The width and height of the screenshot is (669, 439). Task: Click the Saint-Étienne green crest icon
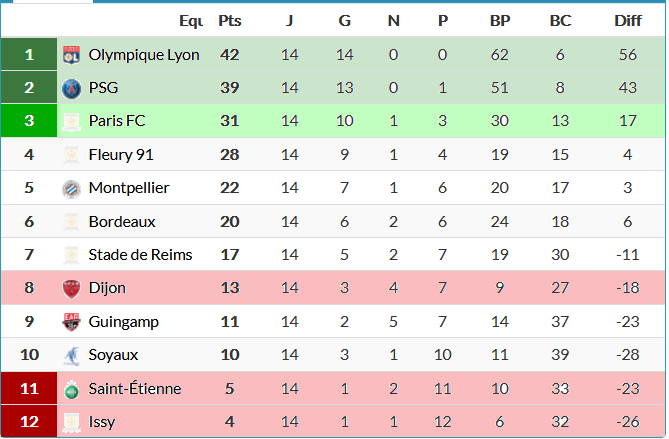pyautogui.click(x=71, y=388)
